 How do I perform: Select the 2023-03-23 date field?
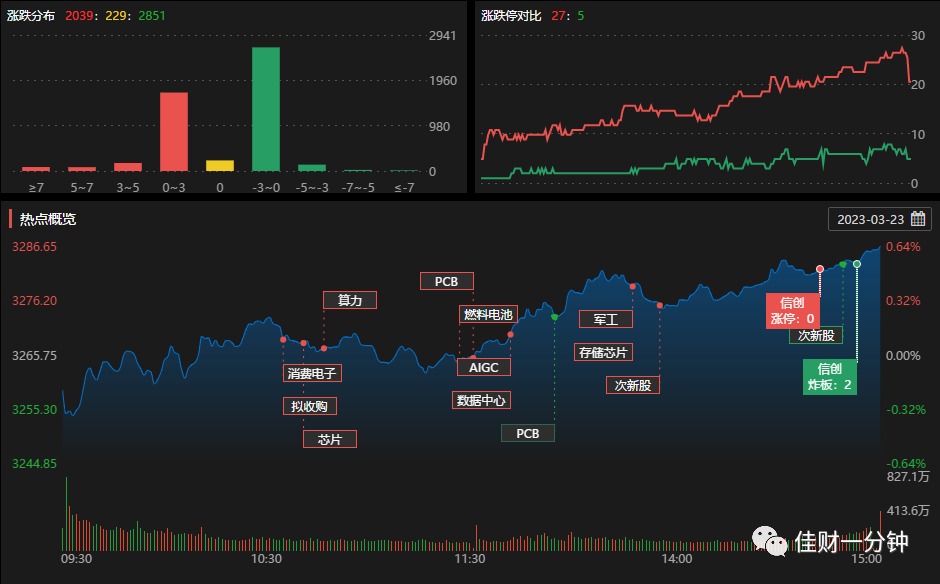879,219
